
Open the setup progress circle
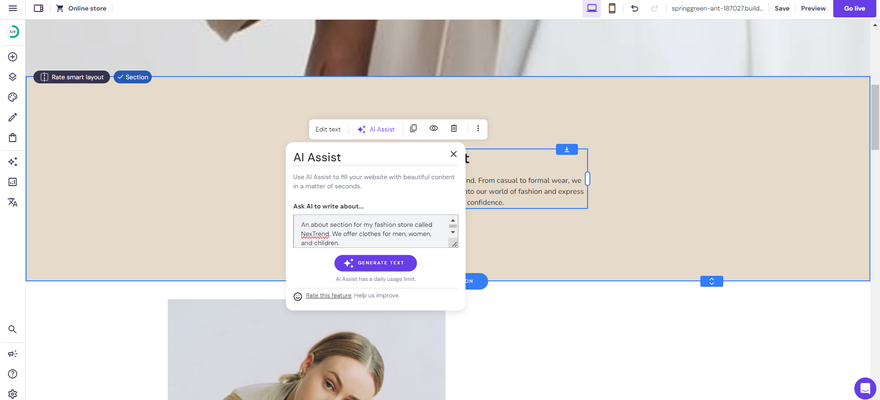[12, 32]
